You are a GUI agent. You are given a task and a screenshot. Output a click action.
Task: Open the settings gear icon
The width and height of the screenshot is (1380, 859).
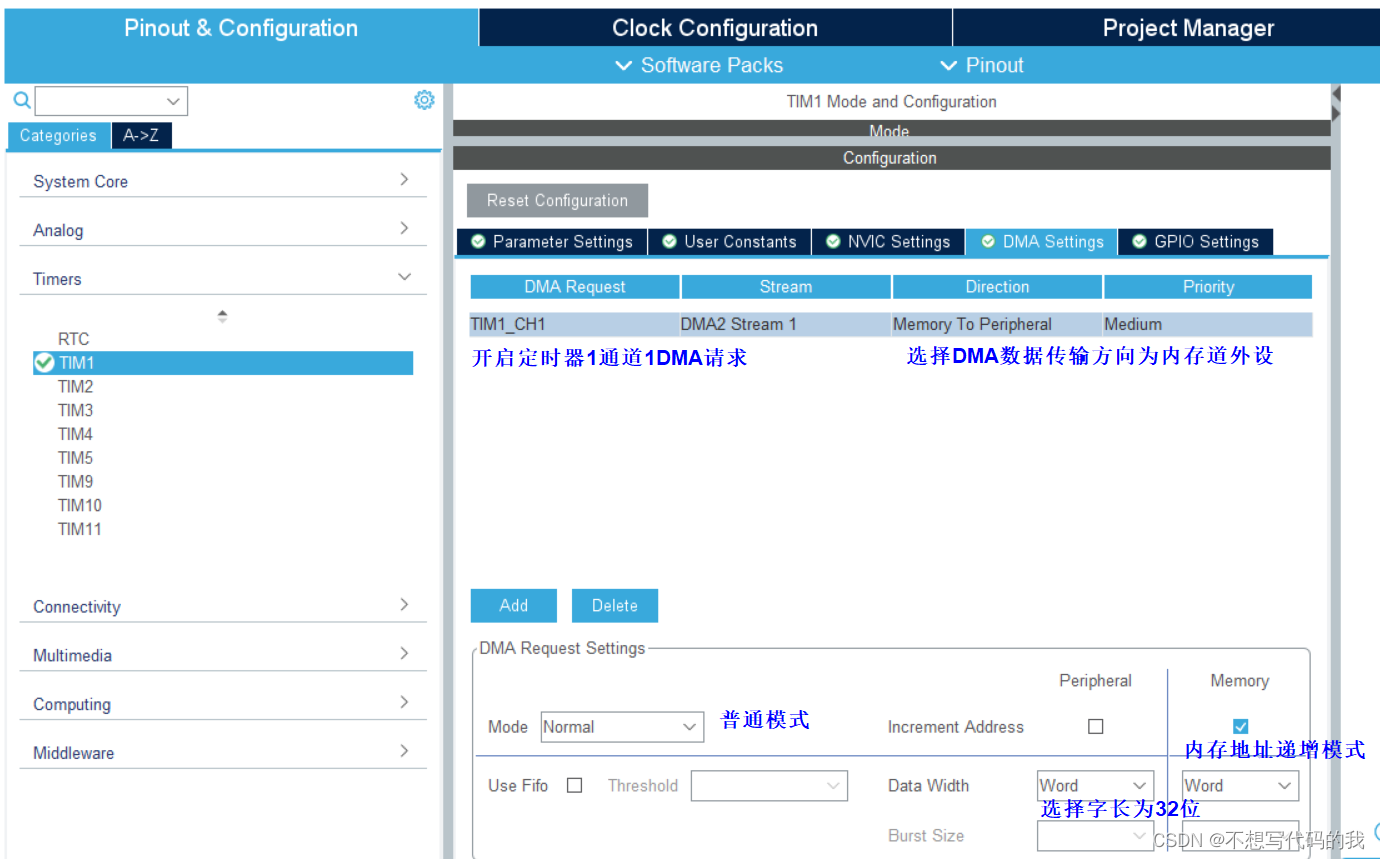tap(424, 100)
